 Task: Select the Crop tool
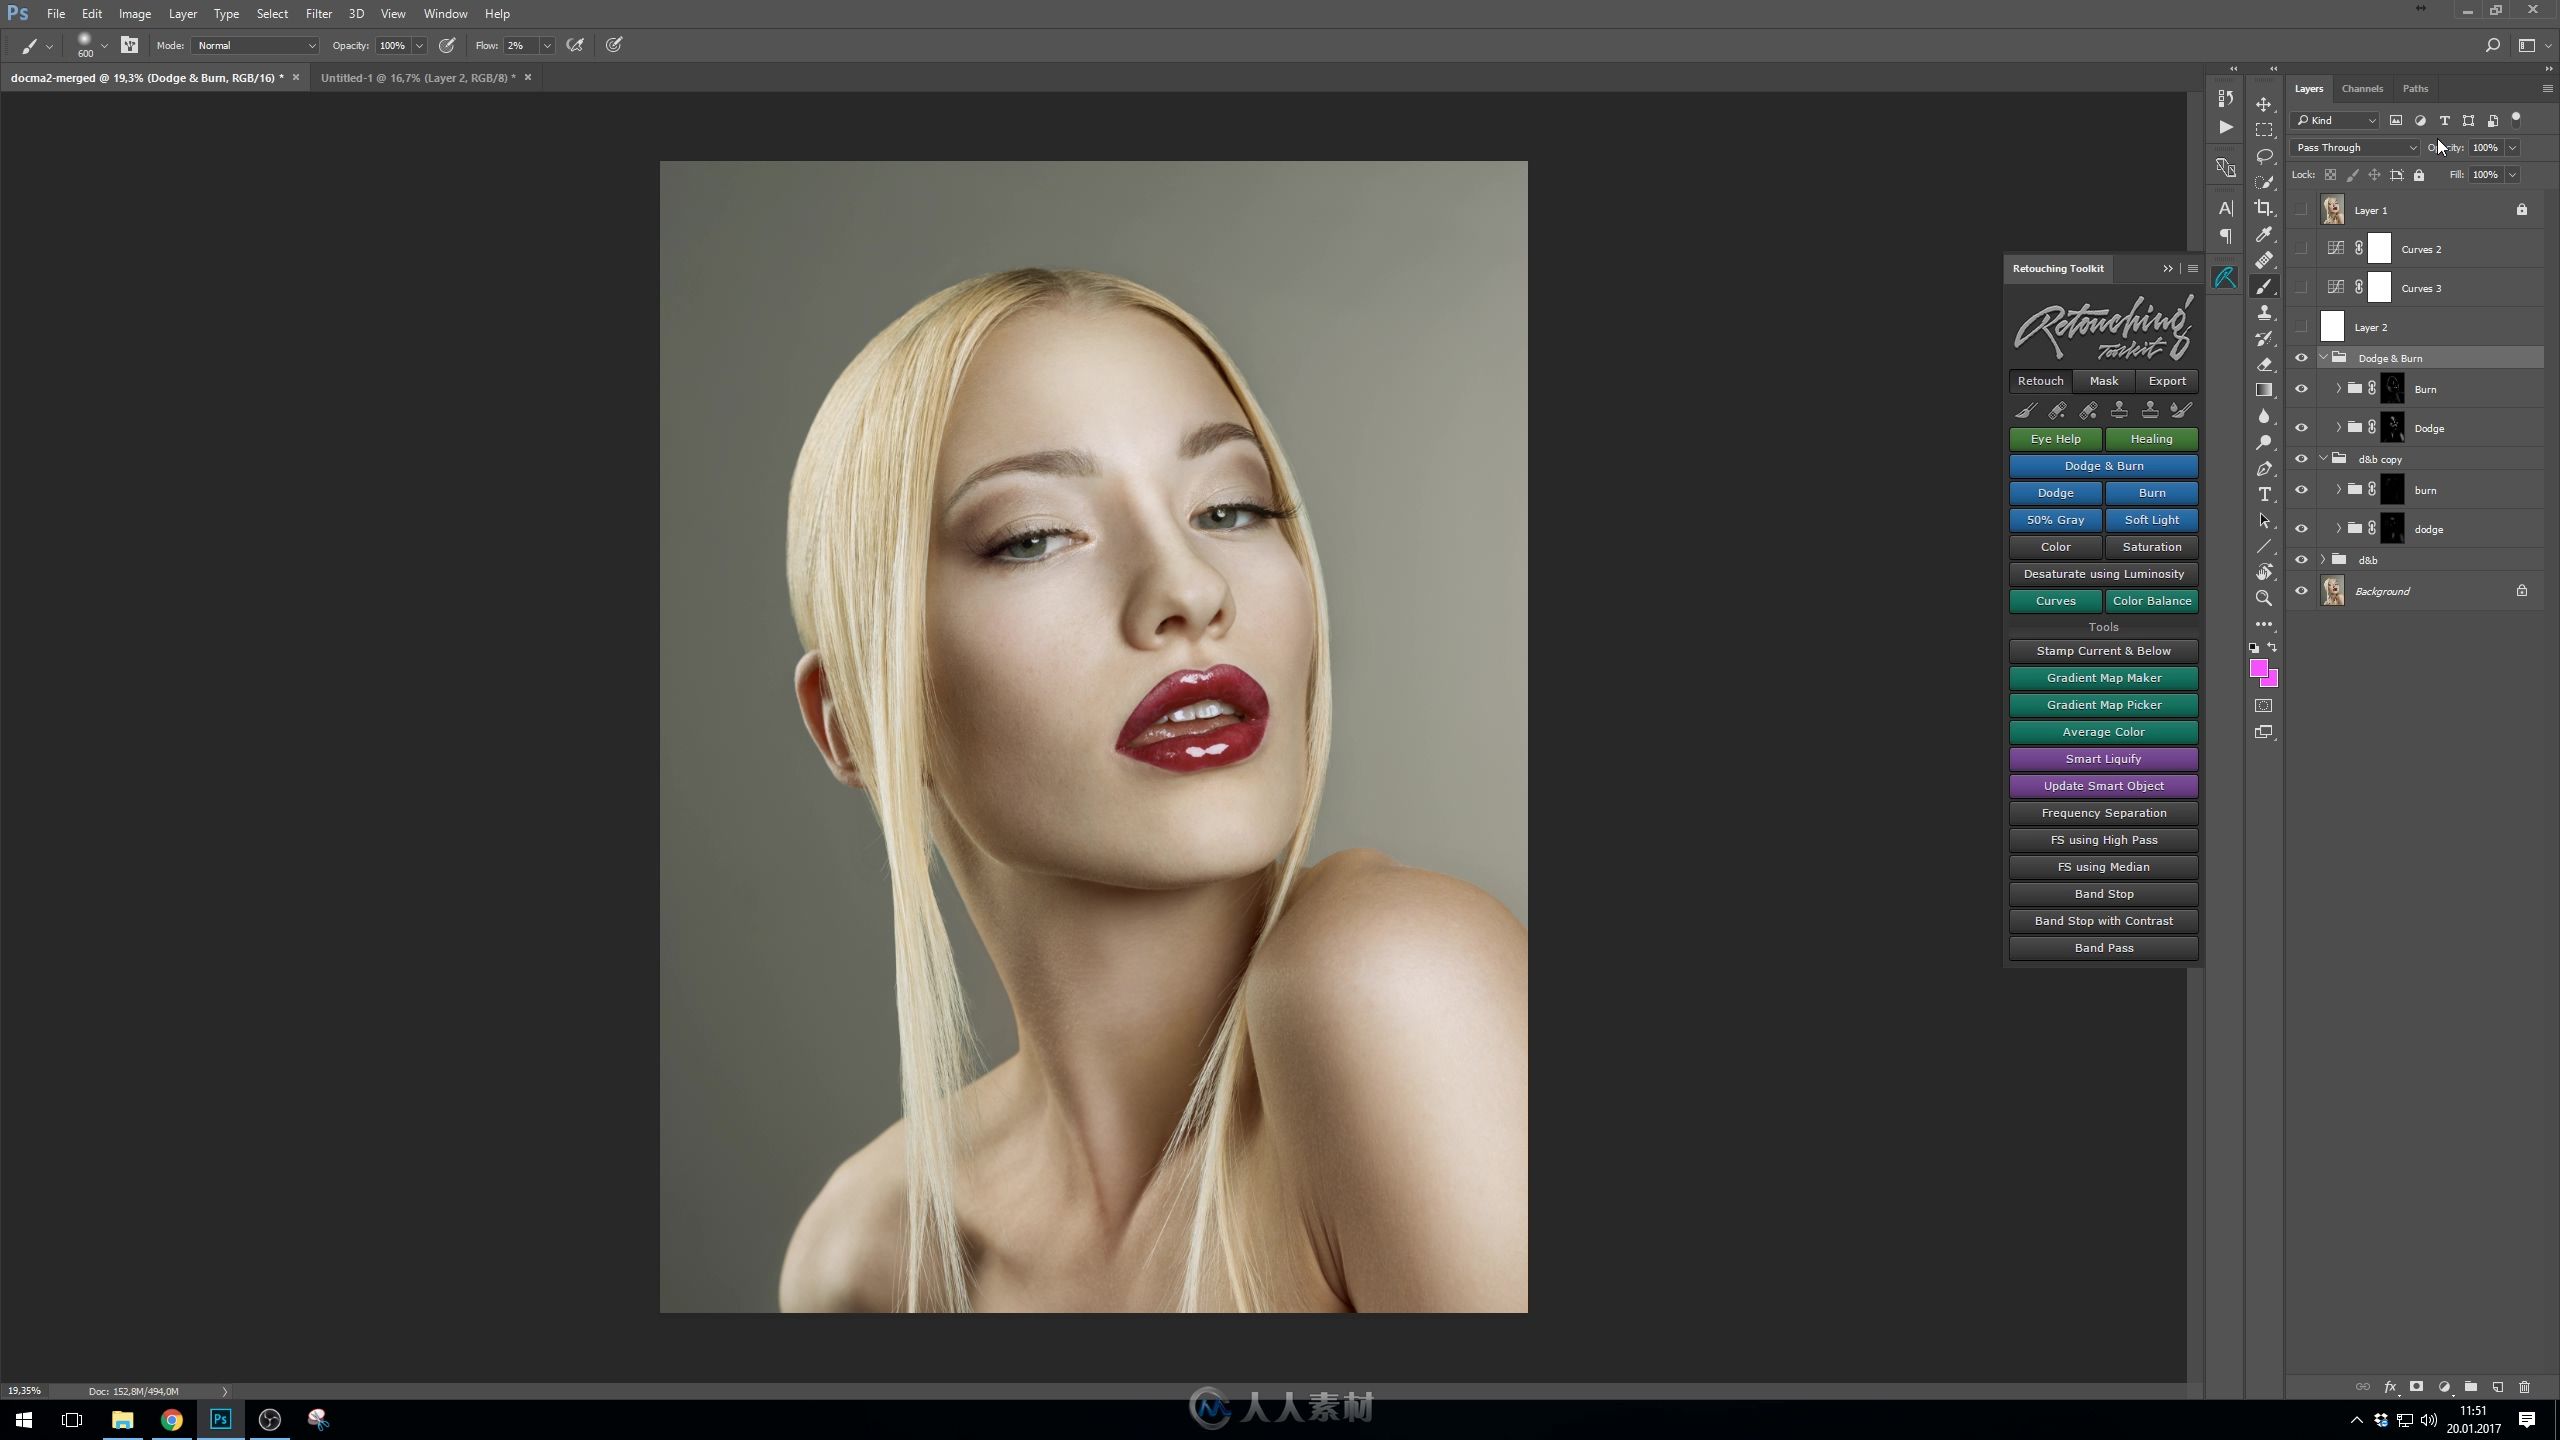coord(2264,208)
